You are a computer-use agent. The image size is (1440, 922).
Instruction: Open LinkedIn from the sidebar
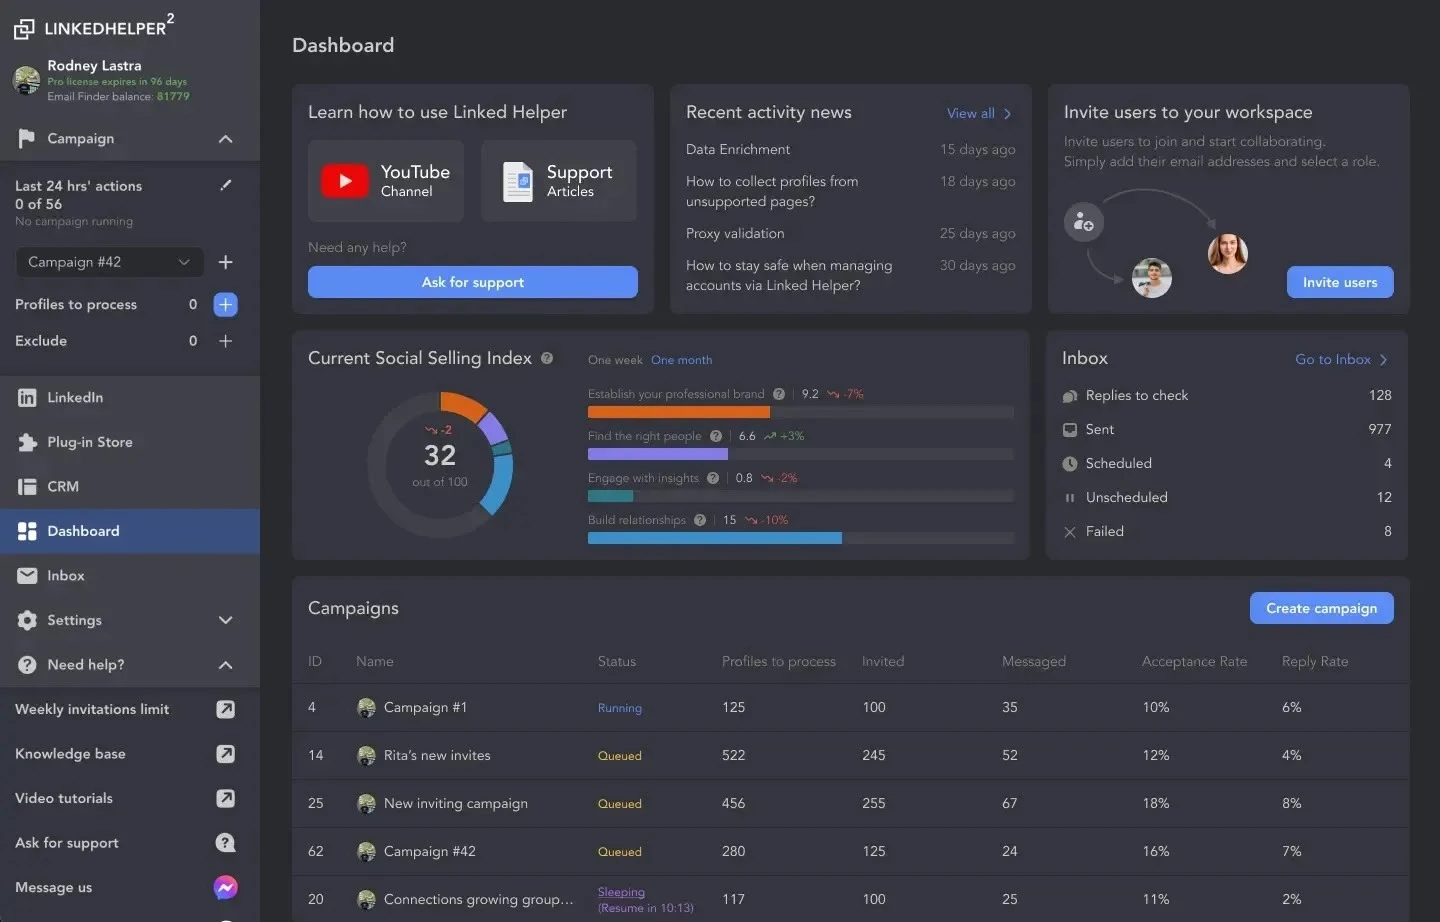130,398
